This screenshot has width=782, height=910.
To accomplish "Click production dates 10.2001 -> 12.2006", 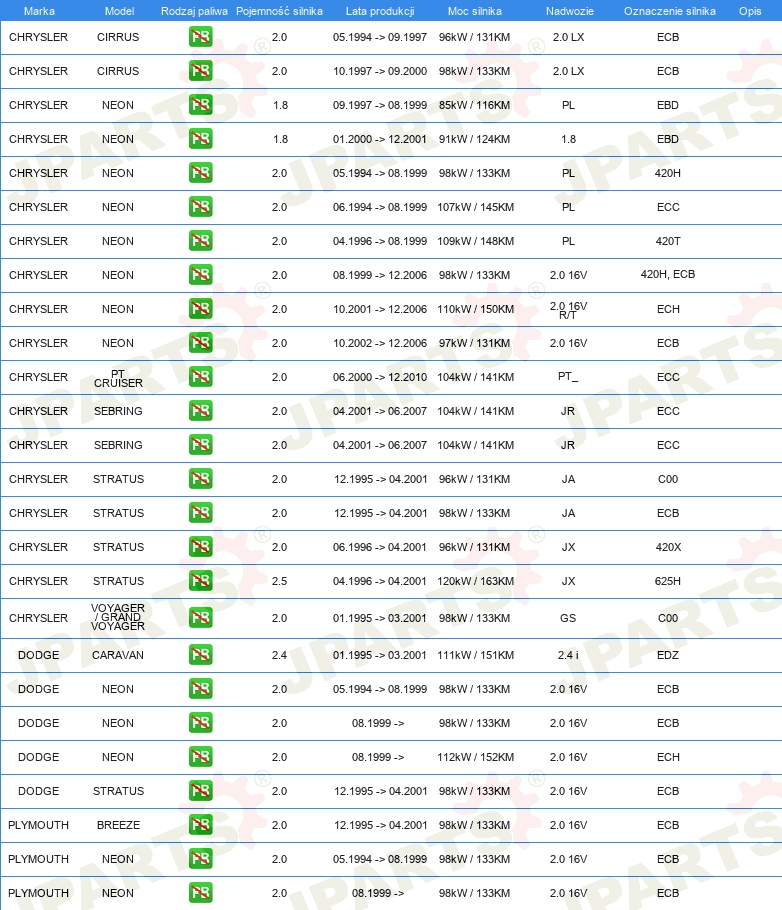I will 380,309.
